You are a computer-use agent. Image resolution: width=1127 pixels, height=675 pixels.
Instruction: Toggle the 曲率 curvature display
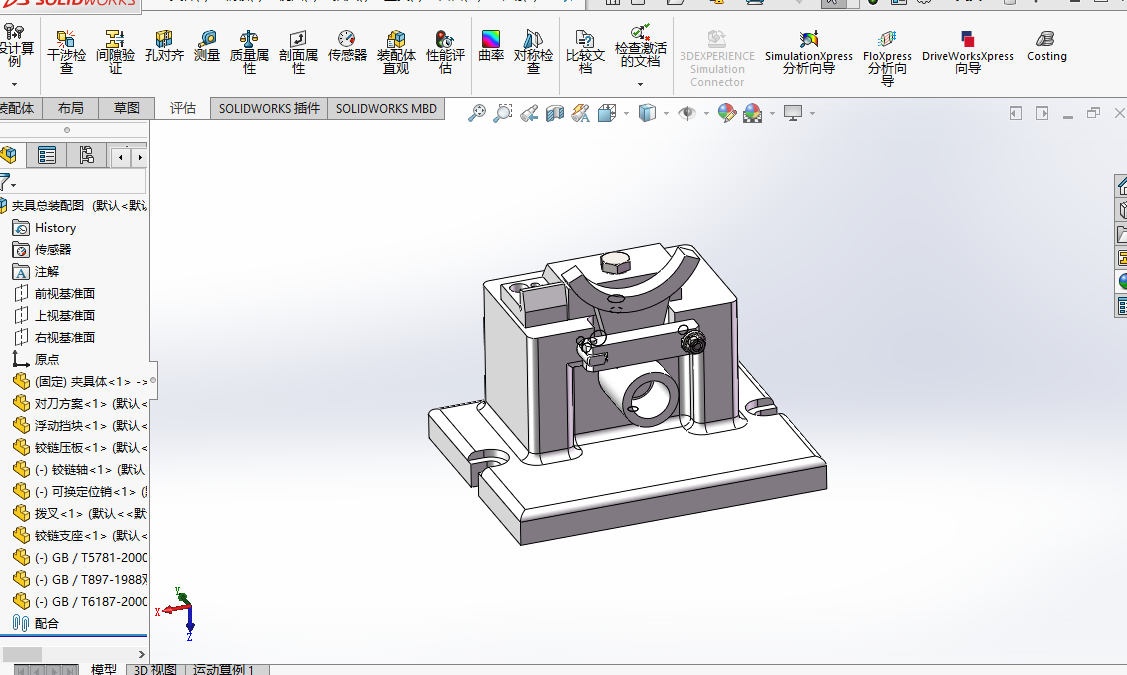click(491, 47)
